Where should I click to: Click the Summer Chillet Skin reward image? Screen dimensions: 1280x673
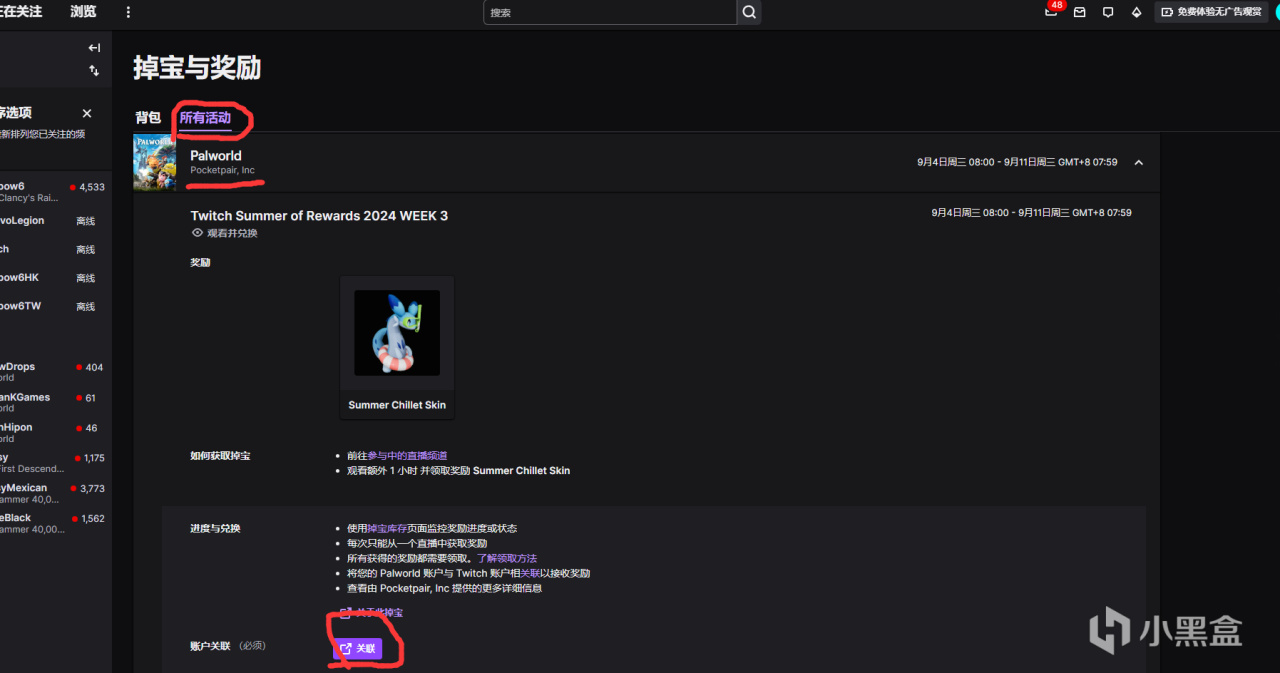[x=397, y=333]
